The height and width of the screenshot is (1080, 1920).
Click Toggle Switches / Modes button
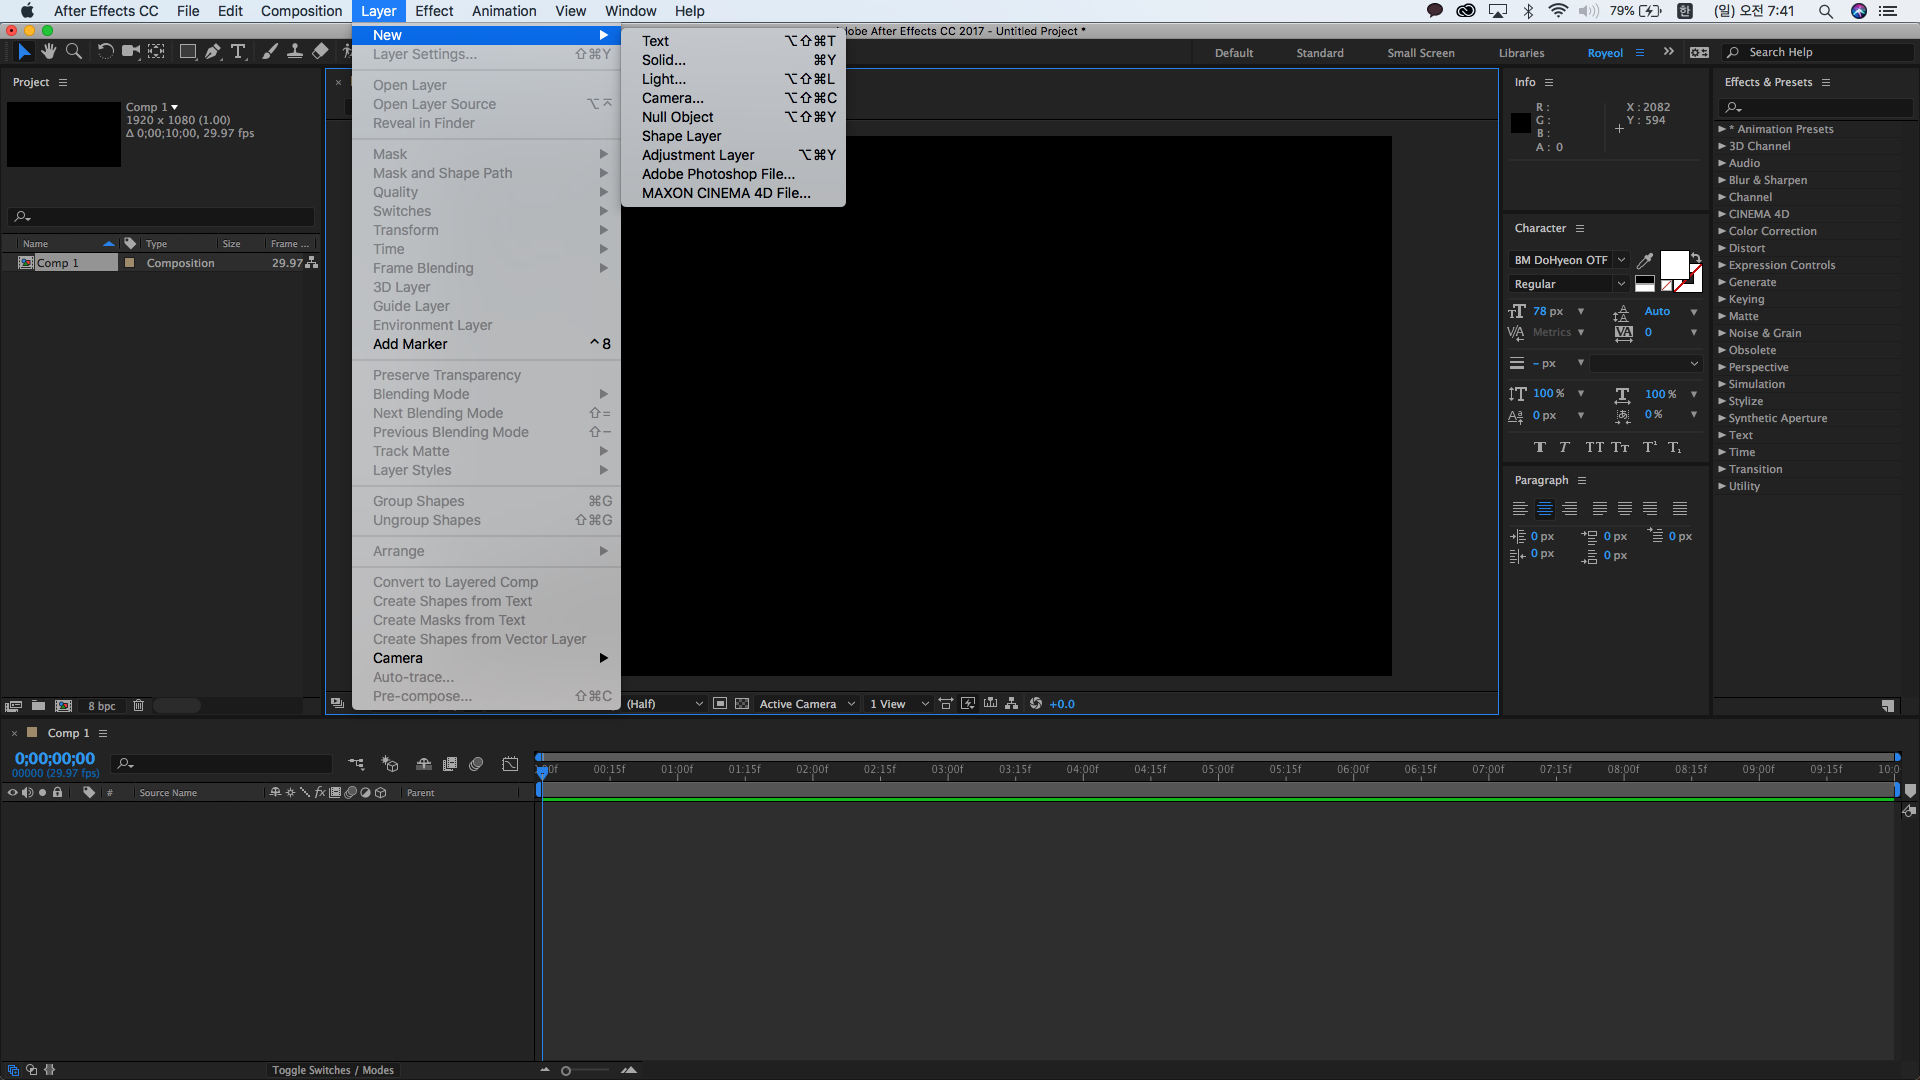[332, 1070]
